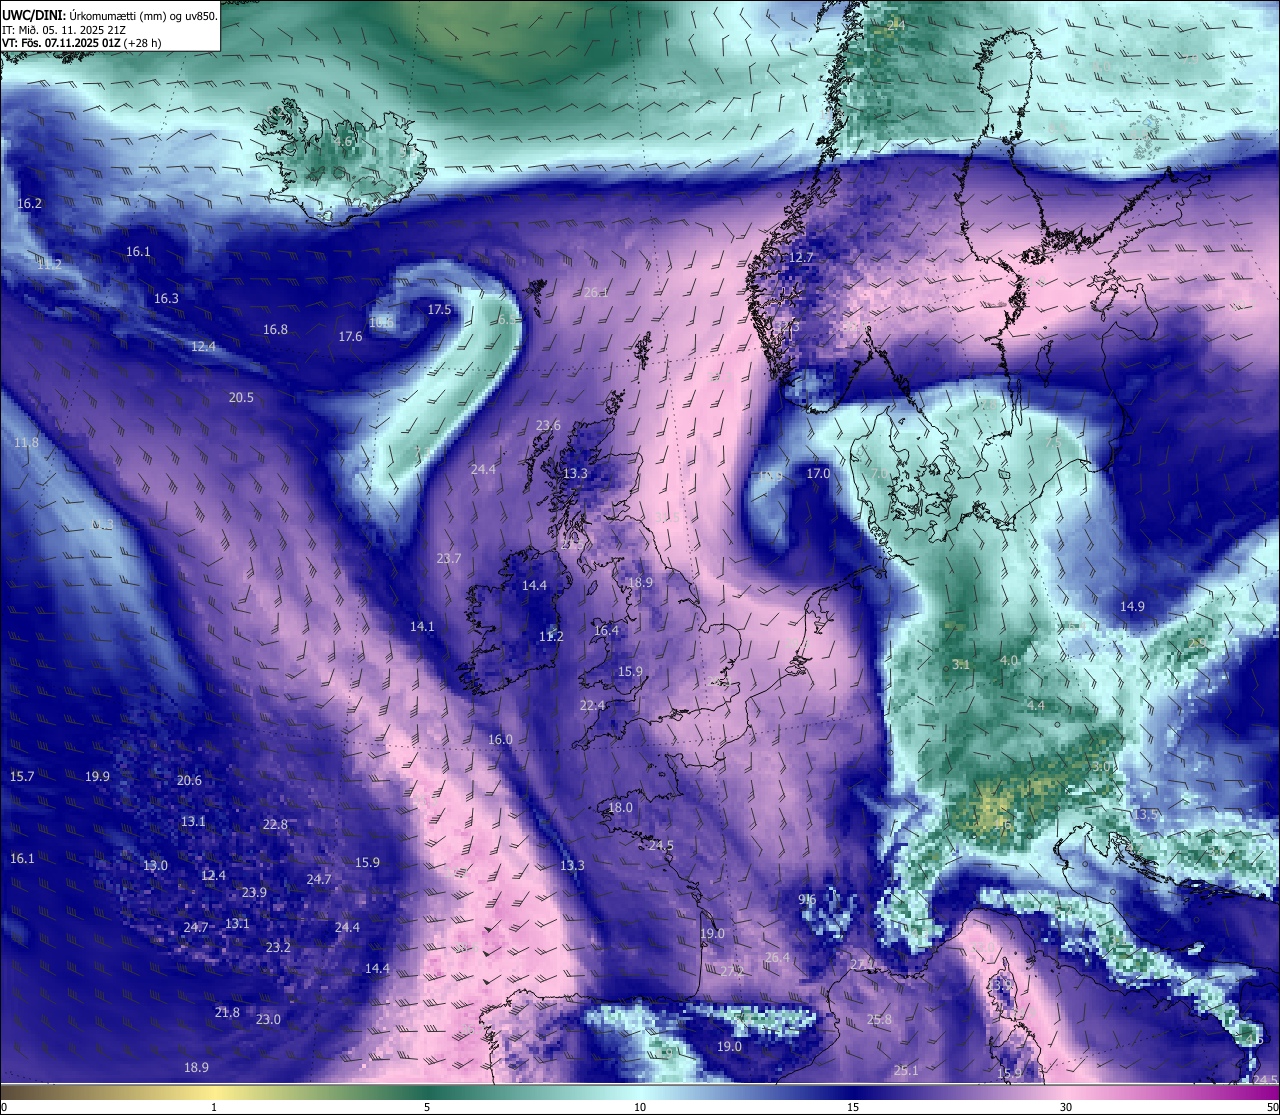Image resolution: width=1280 pixels, height=1115 pixels.
Task: Click the 16.2 value on the map
Action: [30, 203]
